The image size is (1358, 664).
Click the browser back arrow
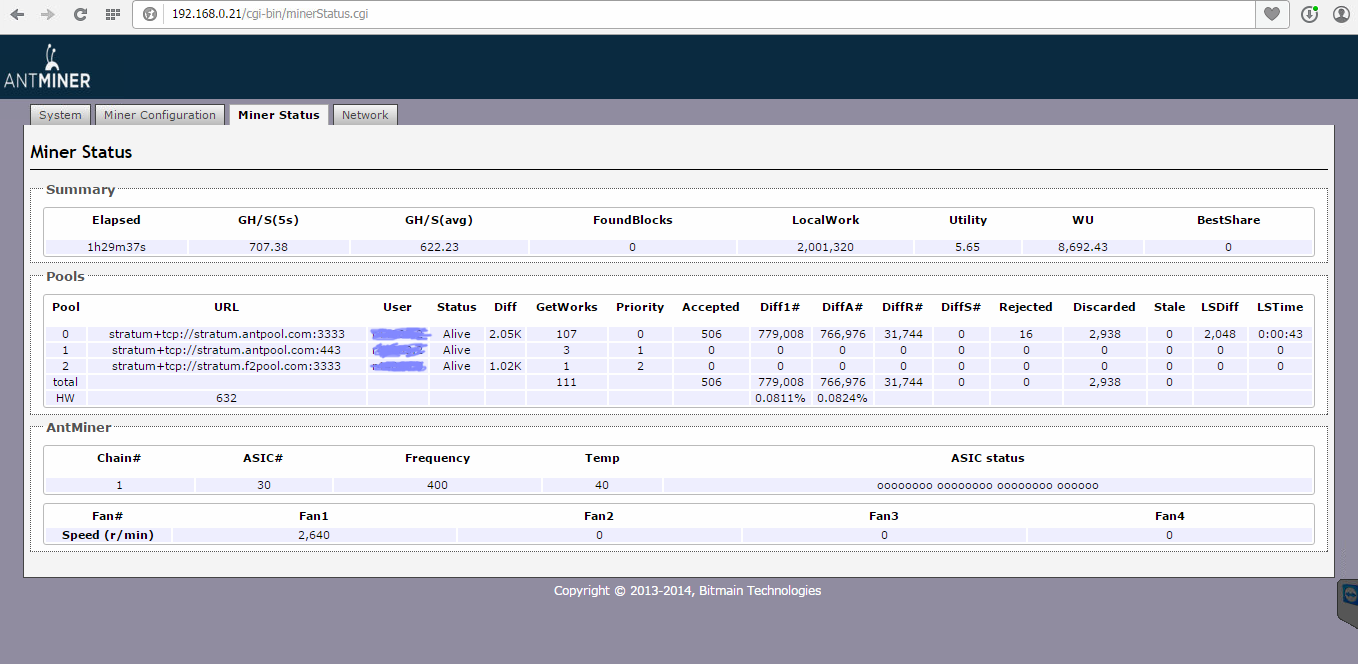pos(17,15)
